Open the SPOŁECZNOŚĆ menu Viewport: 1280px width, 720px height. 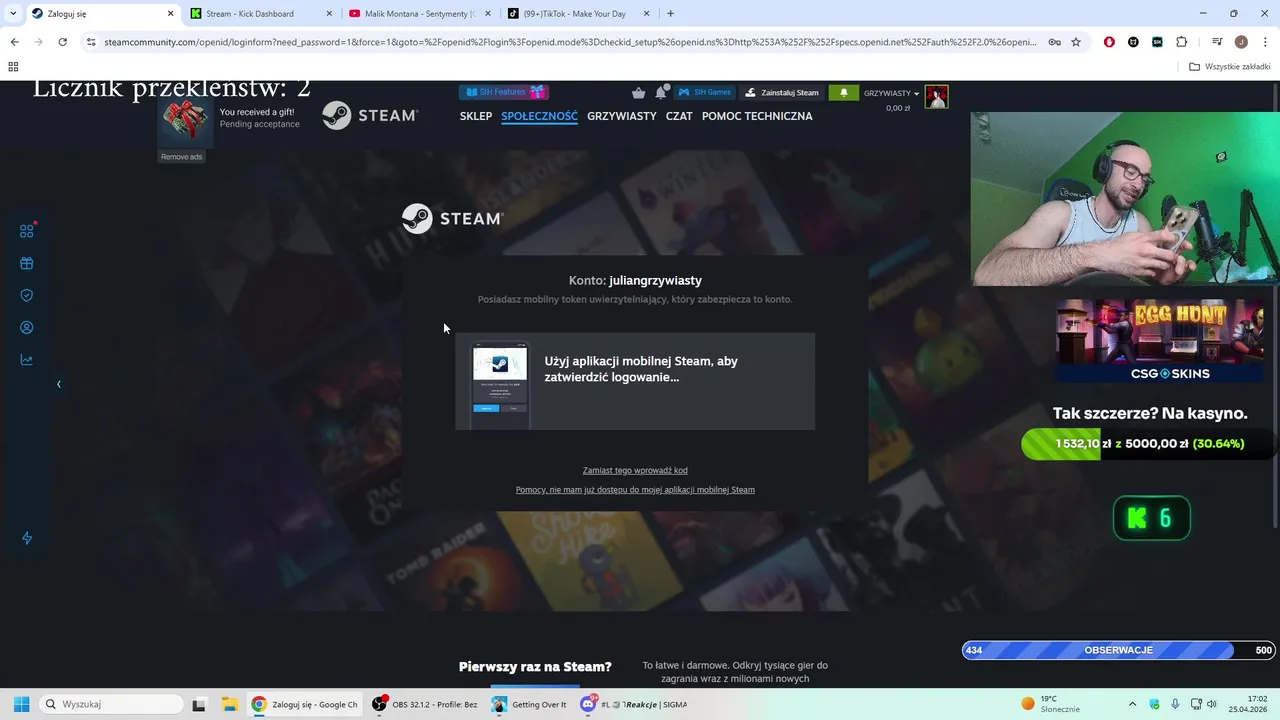pos(539,116)
